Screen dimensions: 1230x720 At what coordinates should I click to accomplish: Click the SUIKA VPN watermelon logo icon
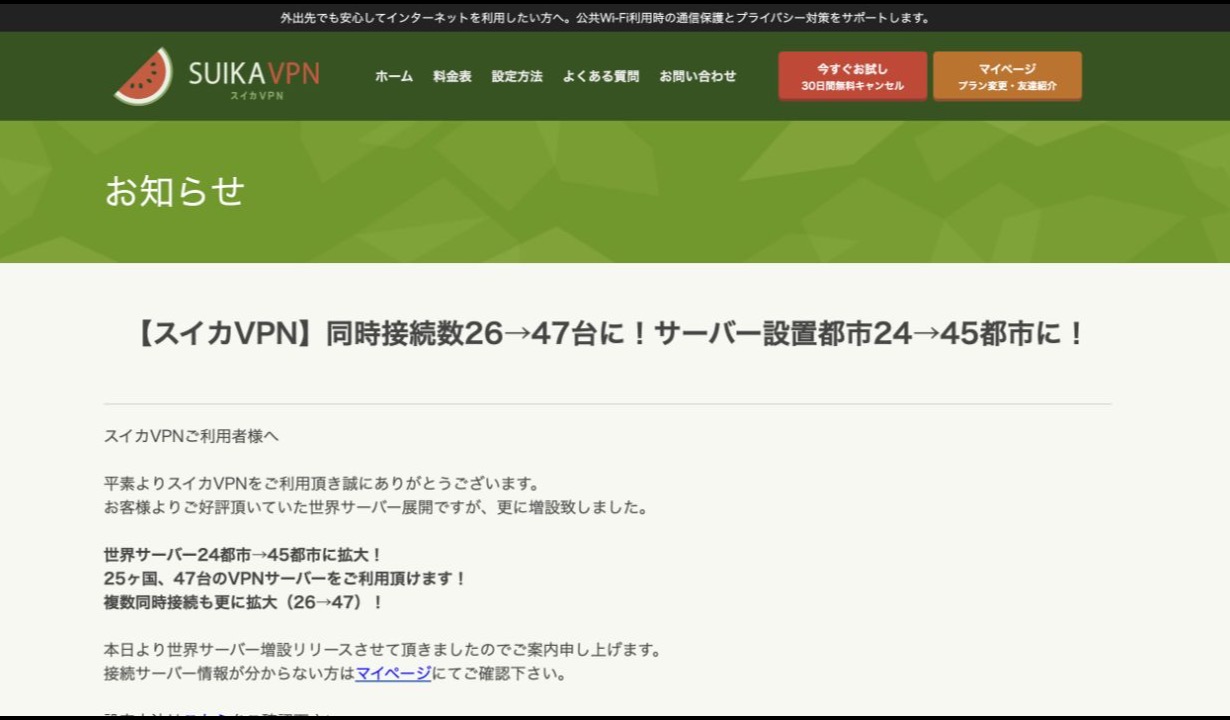coord(143,77)
